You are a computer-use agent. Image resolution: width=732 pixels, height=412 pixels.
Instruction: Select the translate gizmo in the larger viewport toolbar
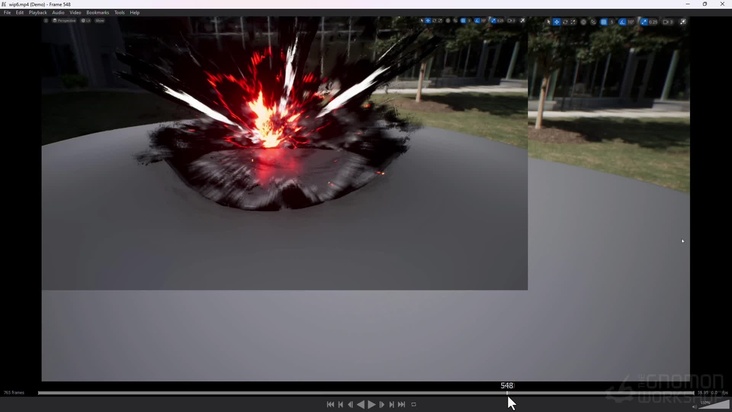point(557,22)
